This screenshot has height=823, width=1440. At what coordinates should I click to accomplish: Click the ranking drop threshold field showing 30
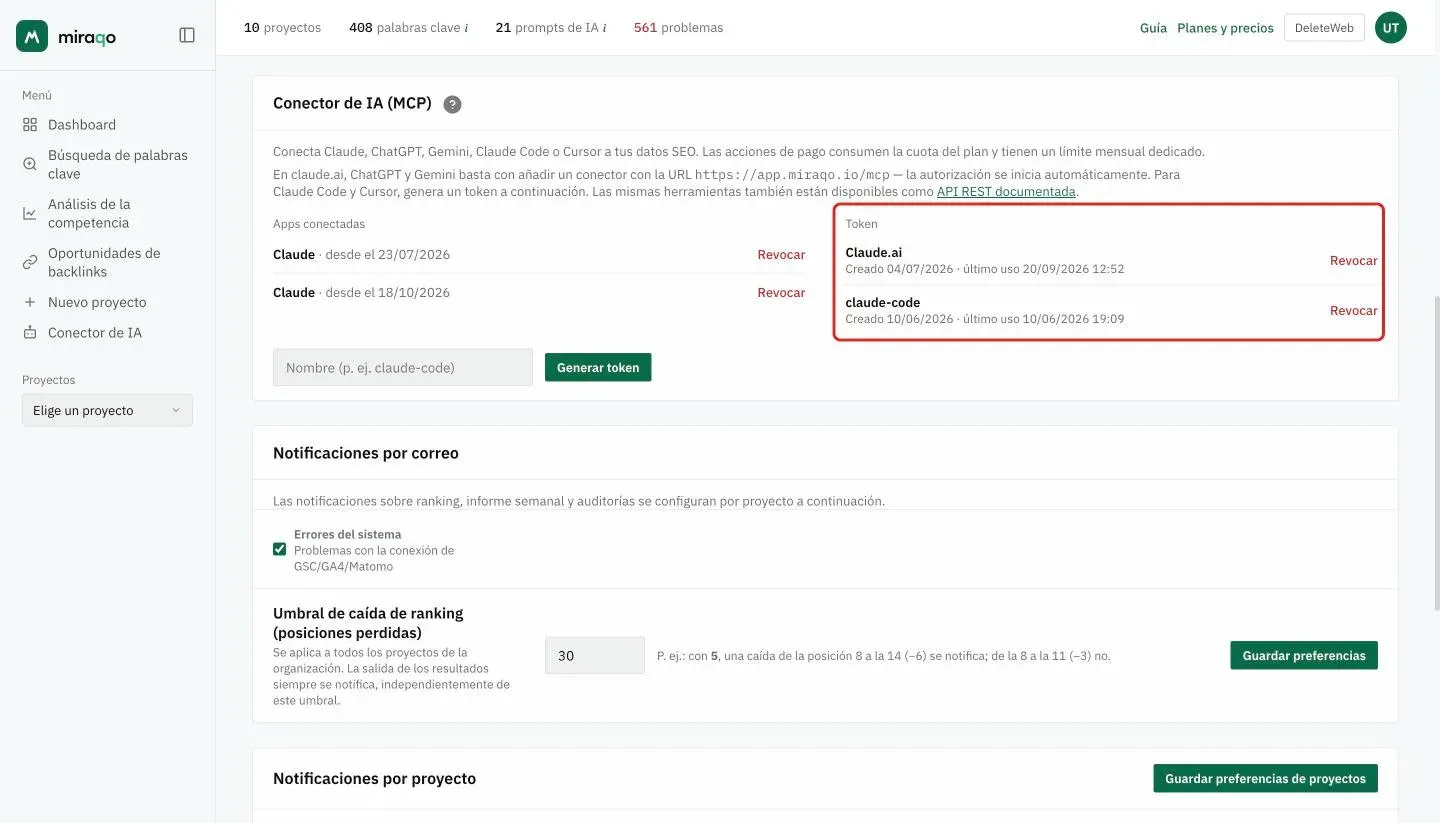(595, 655)
